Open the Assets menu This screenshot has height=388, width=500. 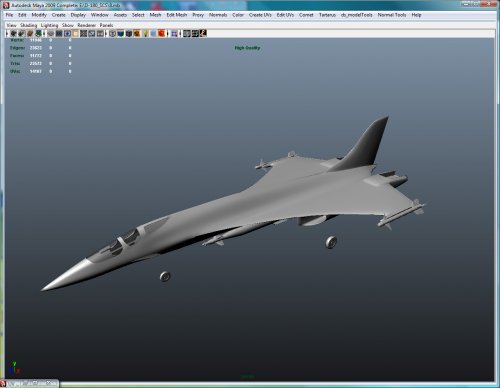tap(120, 15)
